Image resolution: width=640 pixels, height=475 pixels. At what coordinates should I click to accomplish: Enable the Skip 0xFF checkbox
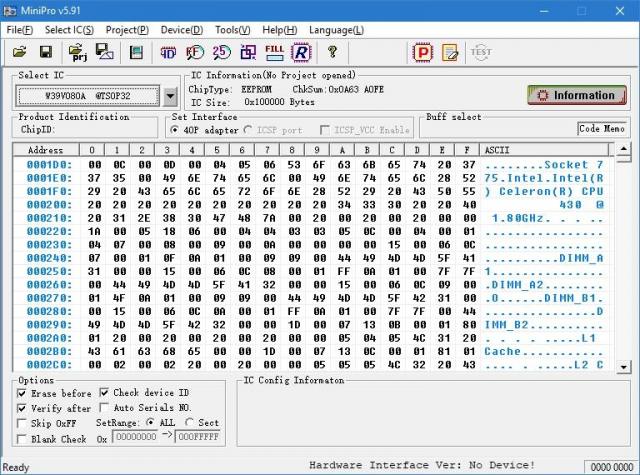(23, 423)
